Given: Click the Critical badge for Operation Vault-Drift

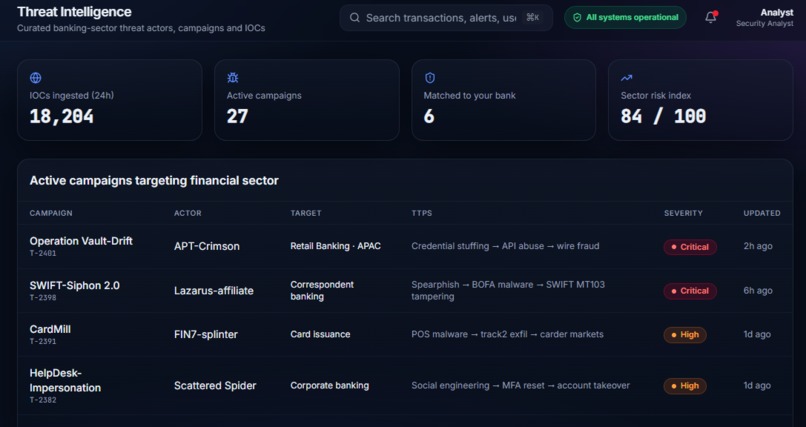Looking at the screenshot, I should (x=690, y=247).
